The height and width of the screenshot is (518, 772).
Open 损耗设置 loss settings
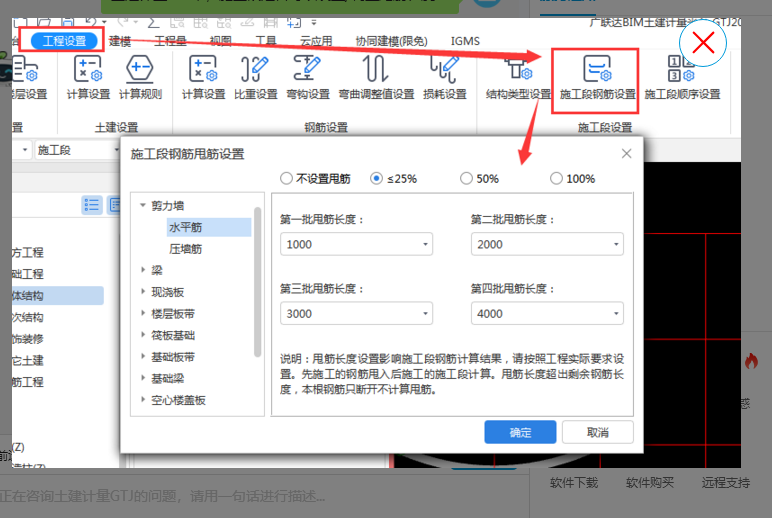coord(445,78)
